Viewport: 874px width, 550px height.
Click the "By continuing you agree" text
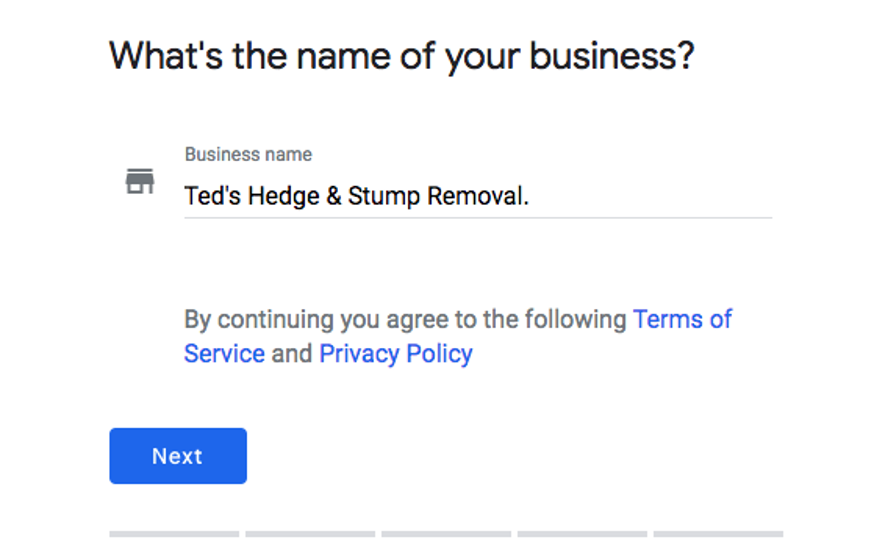(x=318, y=319)
